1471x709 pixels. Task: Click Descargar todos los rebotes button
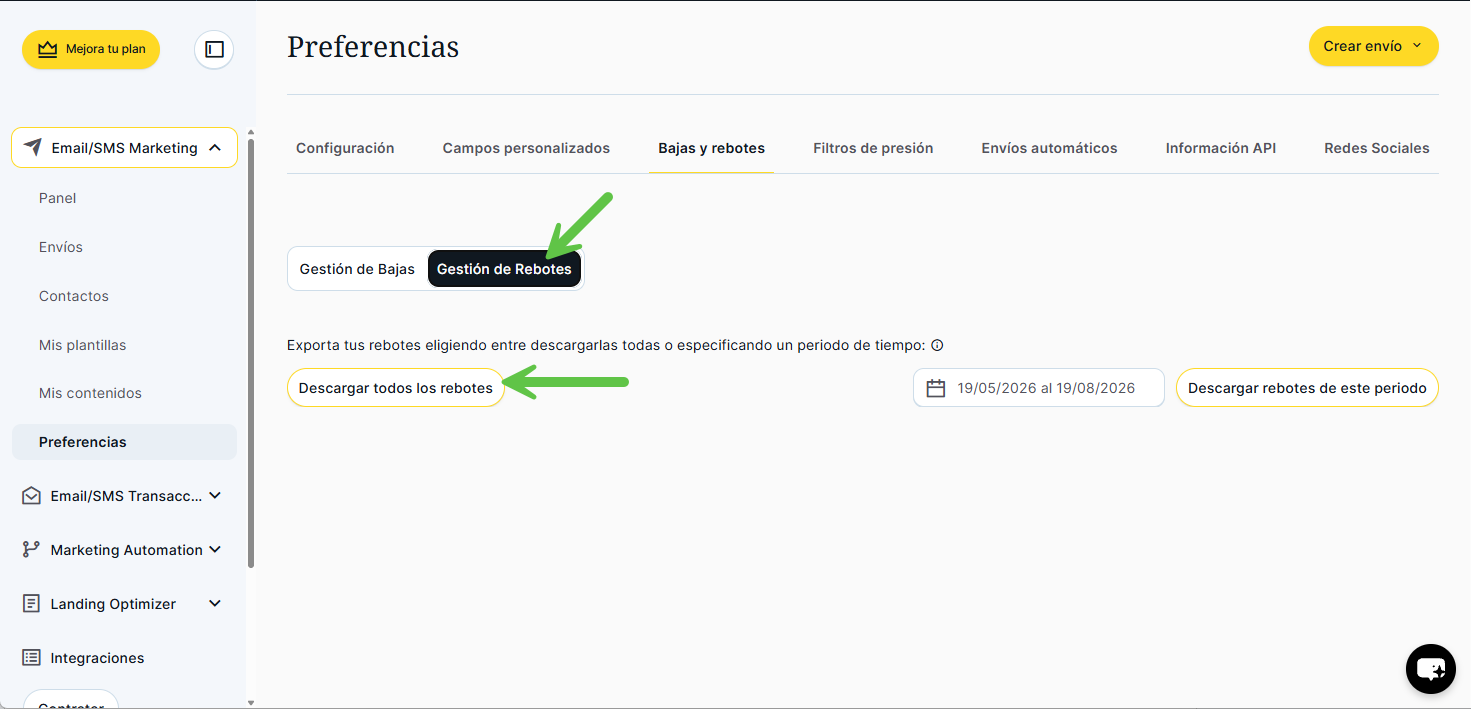pos(396,388)
